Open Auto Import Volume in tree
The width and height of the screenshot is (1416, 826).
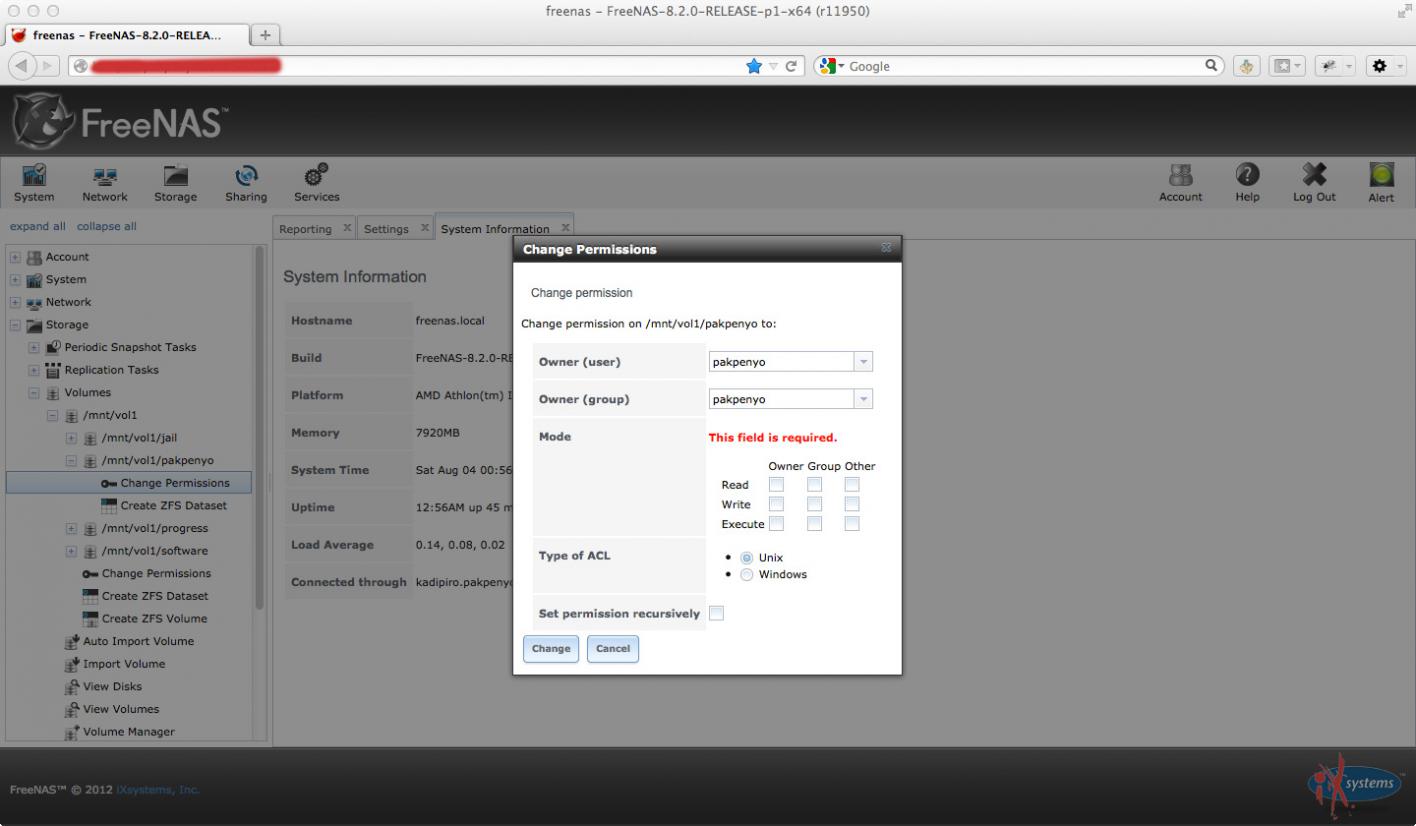(x=138, y=641)
